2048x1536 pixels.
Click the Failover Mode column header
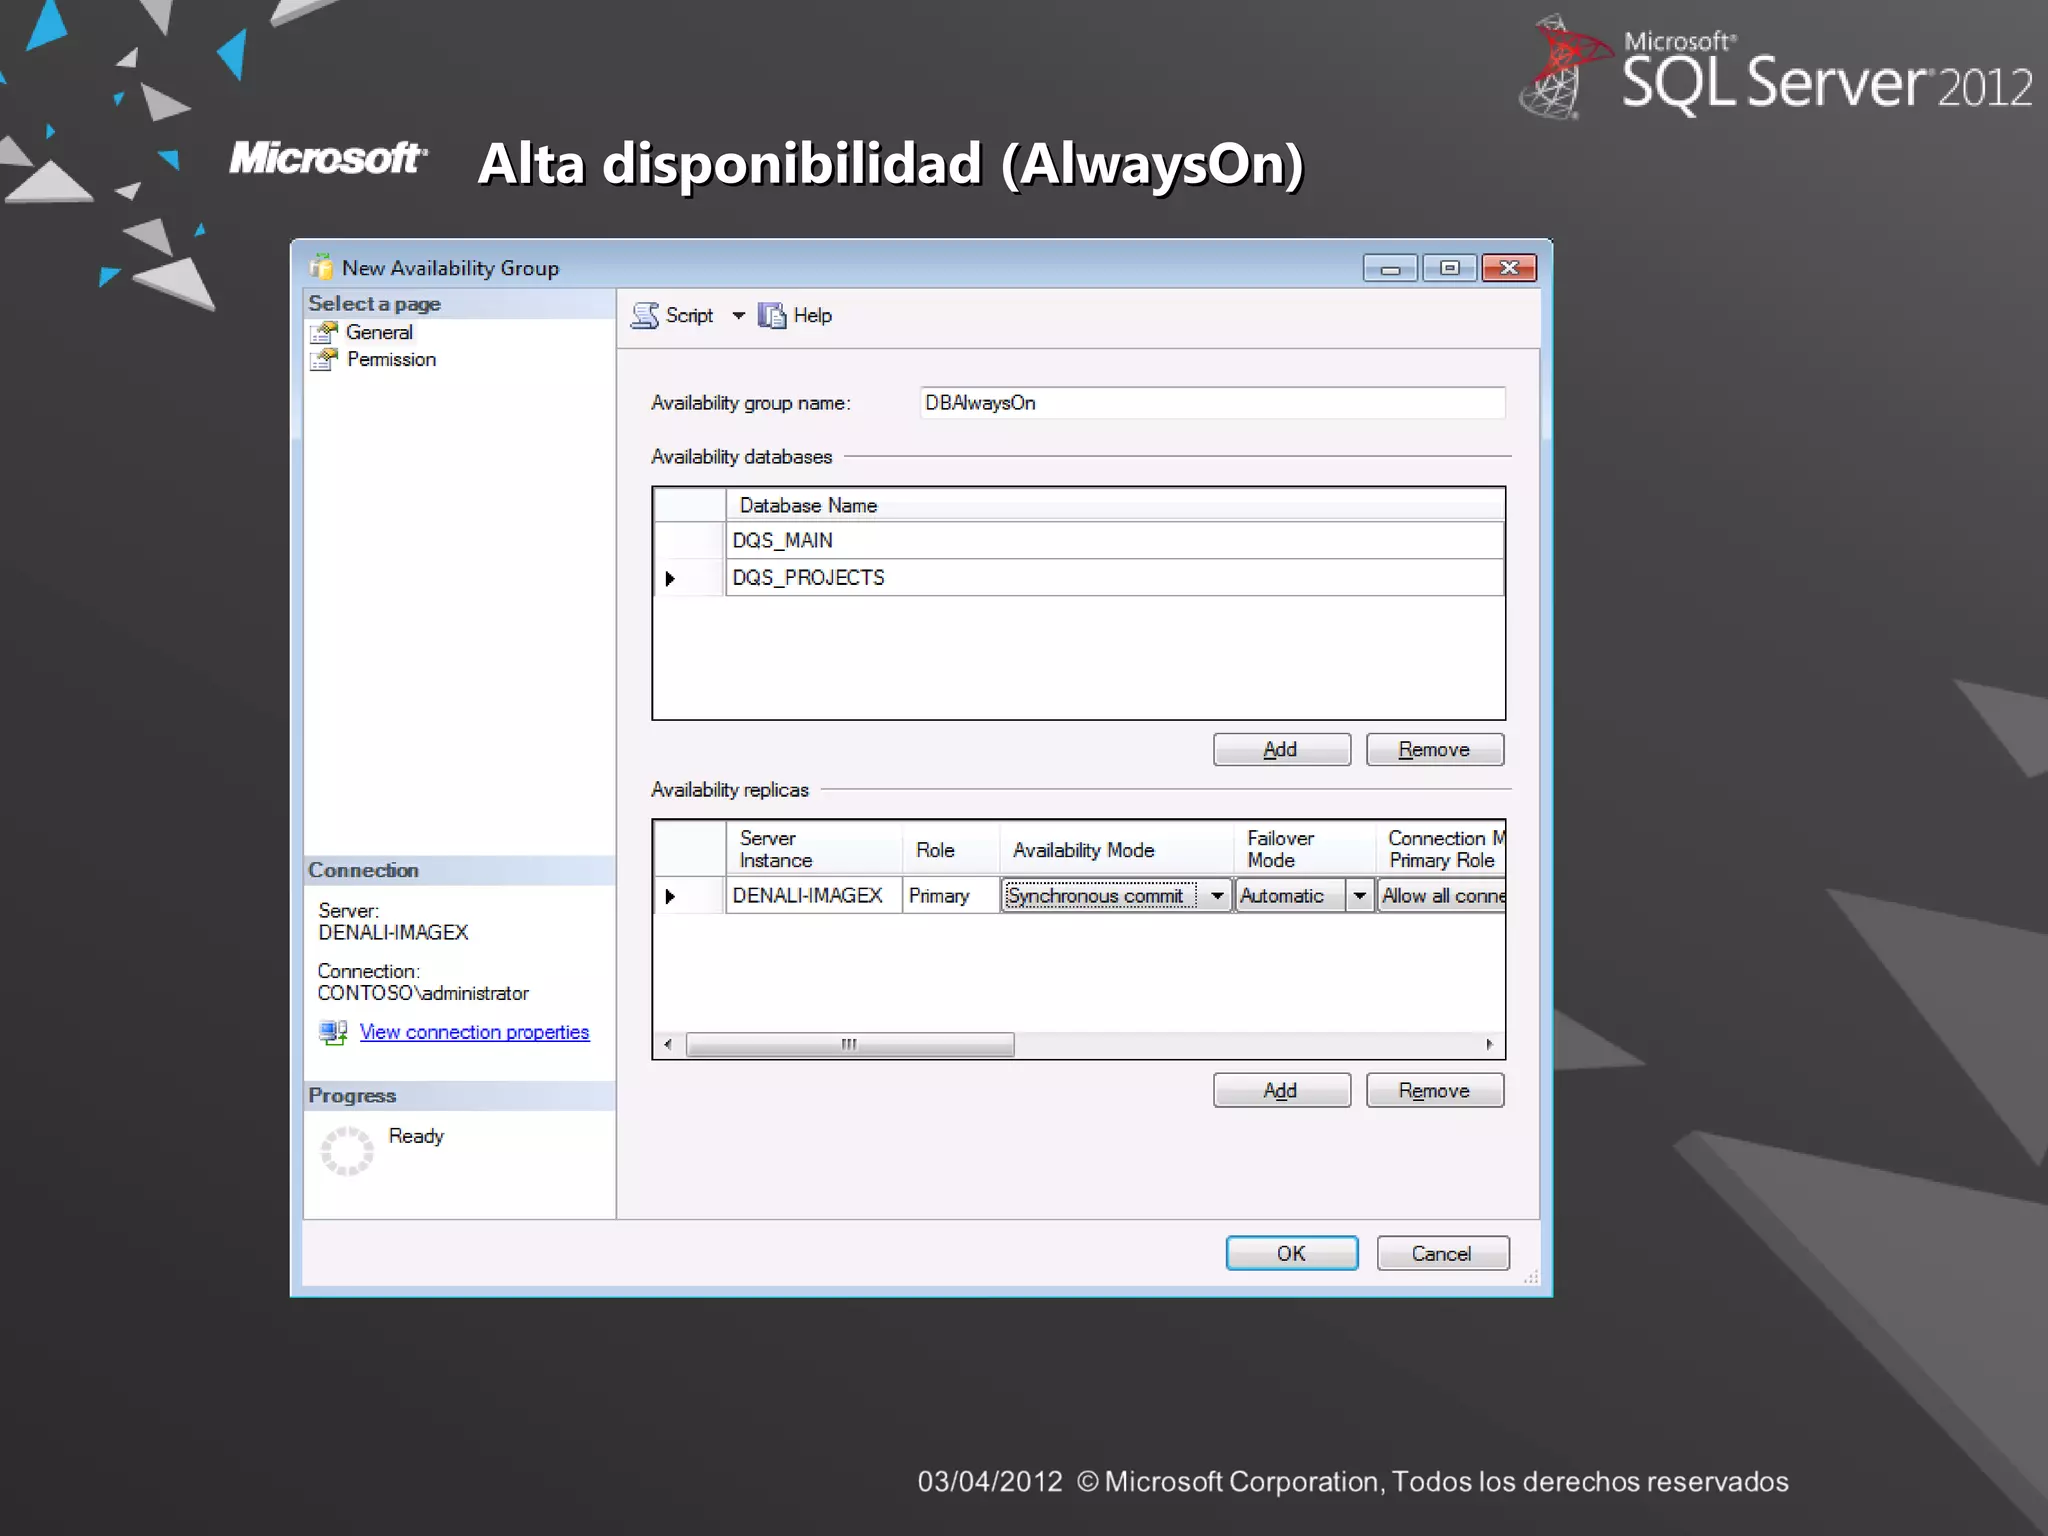[1305, 849]
